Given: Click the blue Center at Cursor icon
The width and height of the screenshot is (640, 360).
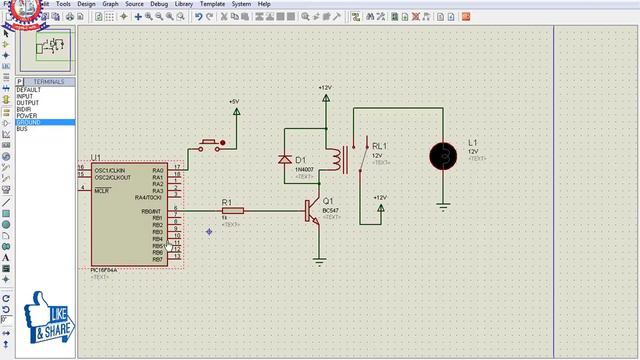Looking at the screenshot, I should (x=138, y=17).
